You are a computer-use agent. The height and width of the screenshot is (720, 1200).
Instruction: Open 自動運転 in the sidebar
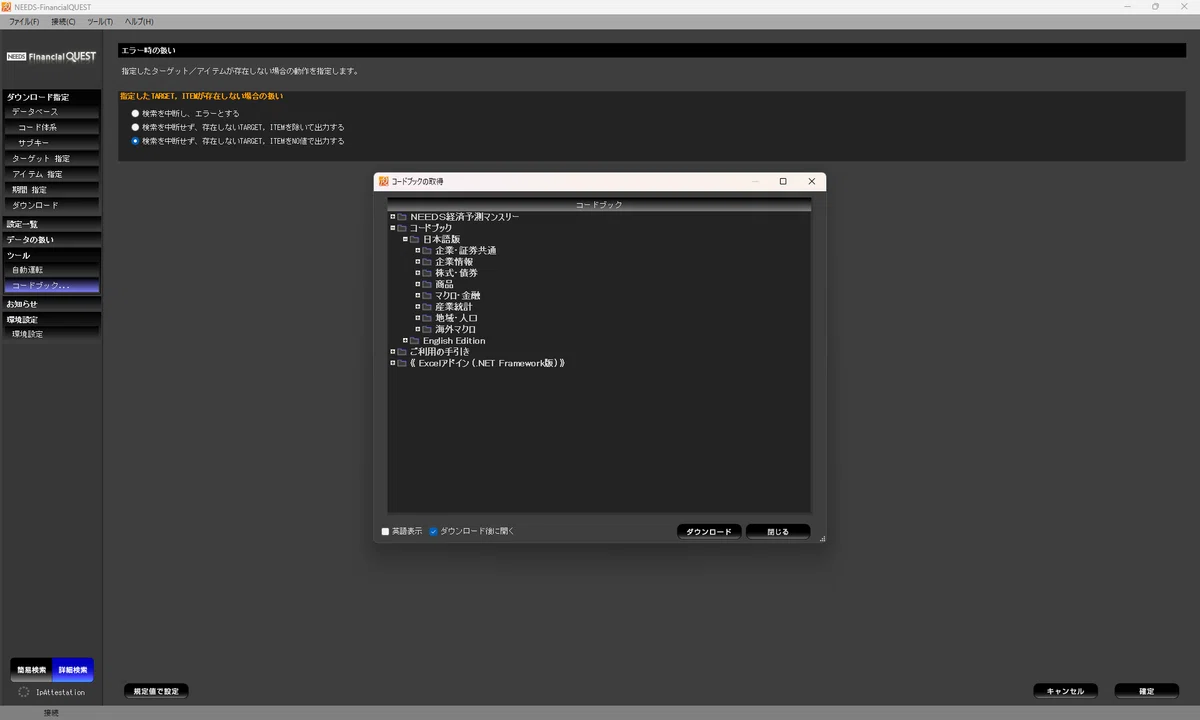51,270
